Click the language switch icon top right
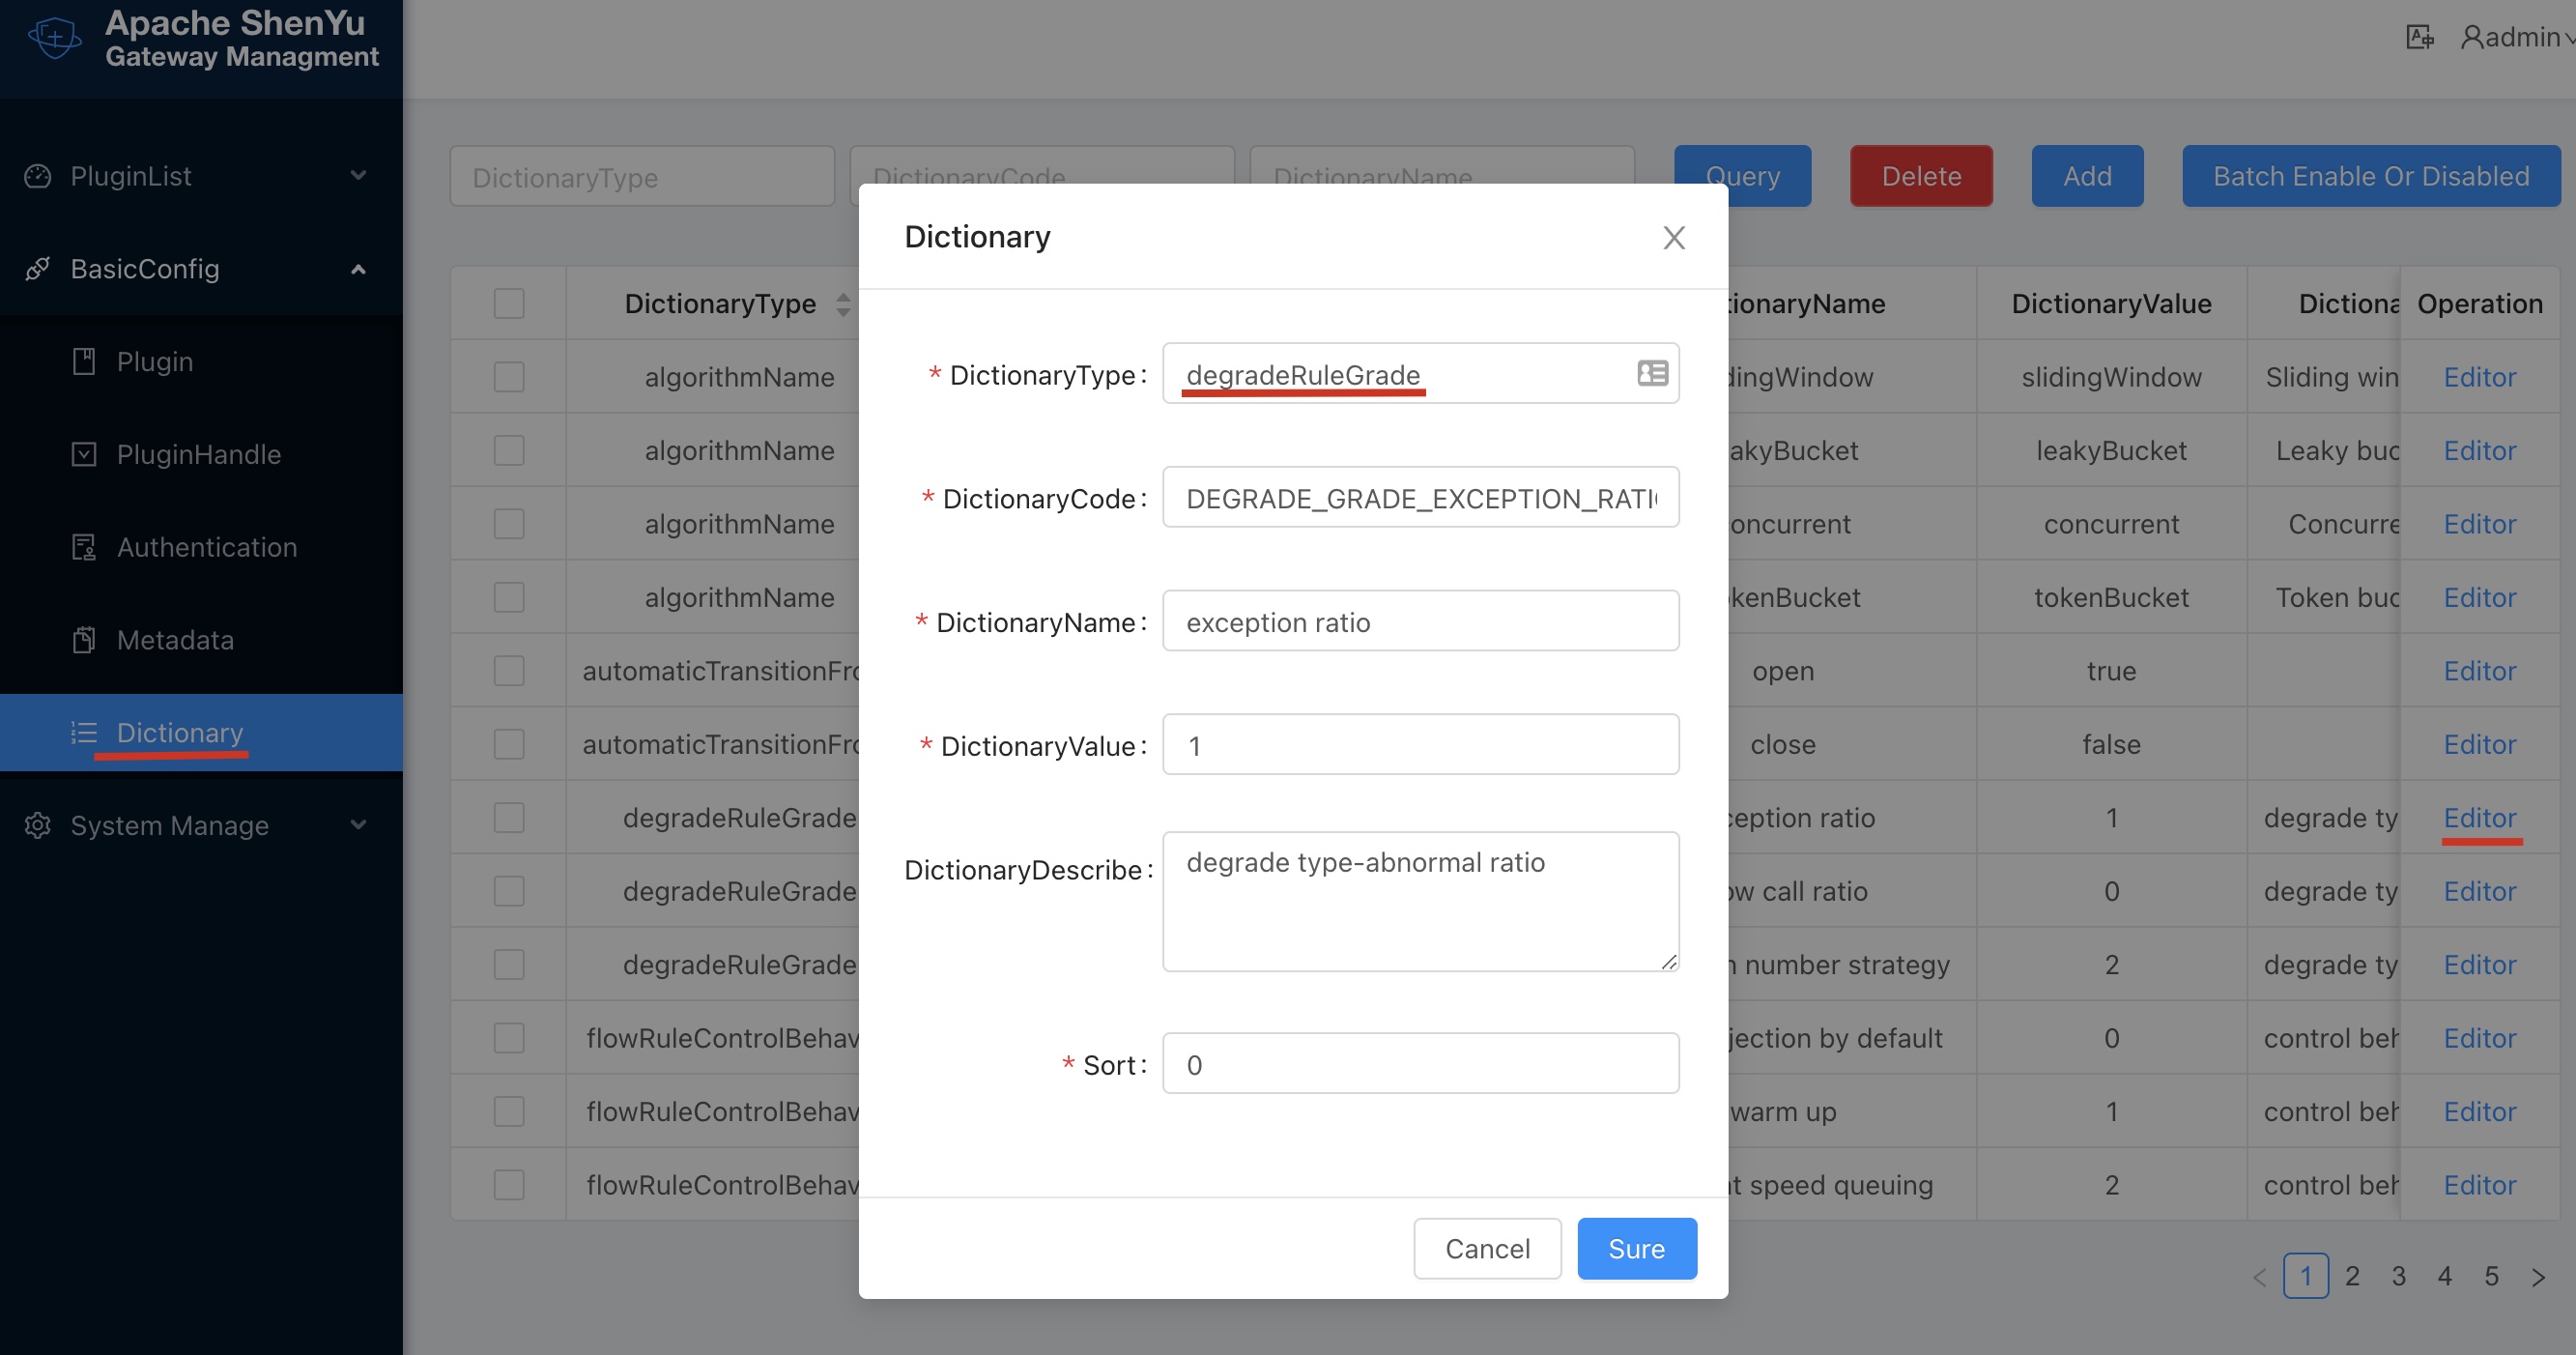The height and width of the screenshot is (1355, 2576). 2419,37
